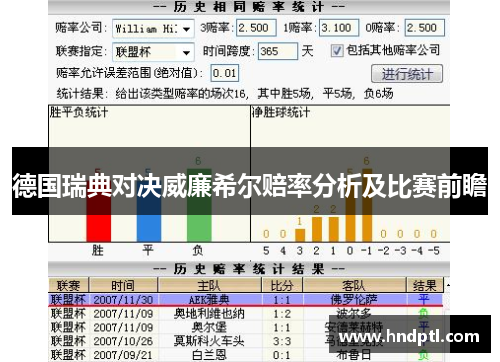Select the 白兰恩 home team cell

pyautogui.click(x=209, y=355)
